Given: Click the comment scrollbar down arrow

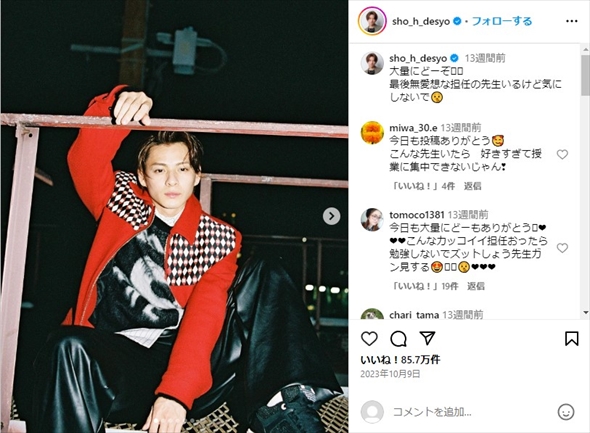Looking at the screenshot, I should [x=585, y=312].
